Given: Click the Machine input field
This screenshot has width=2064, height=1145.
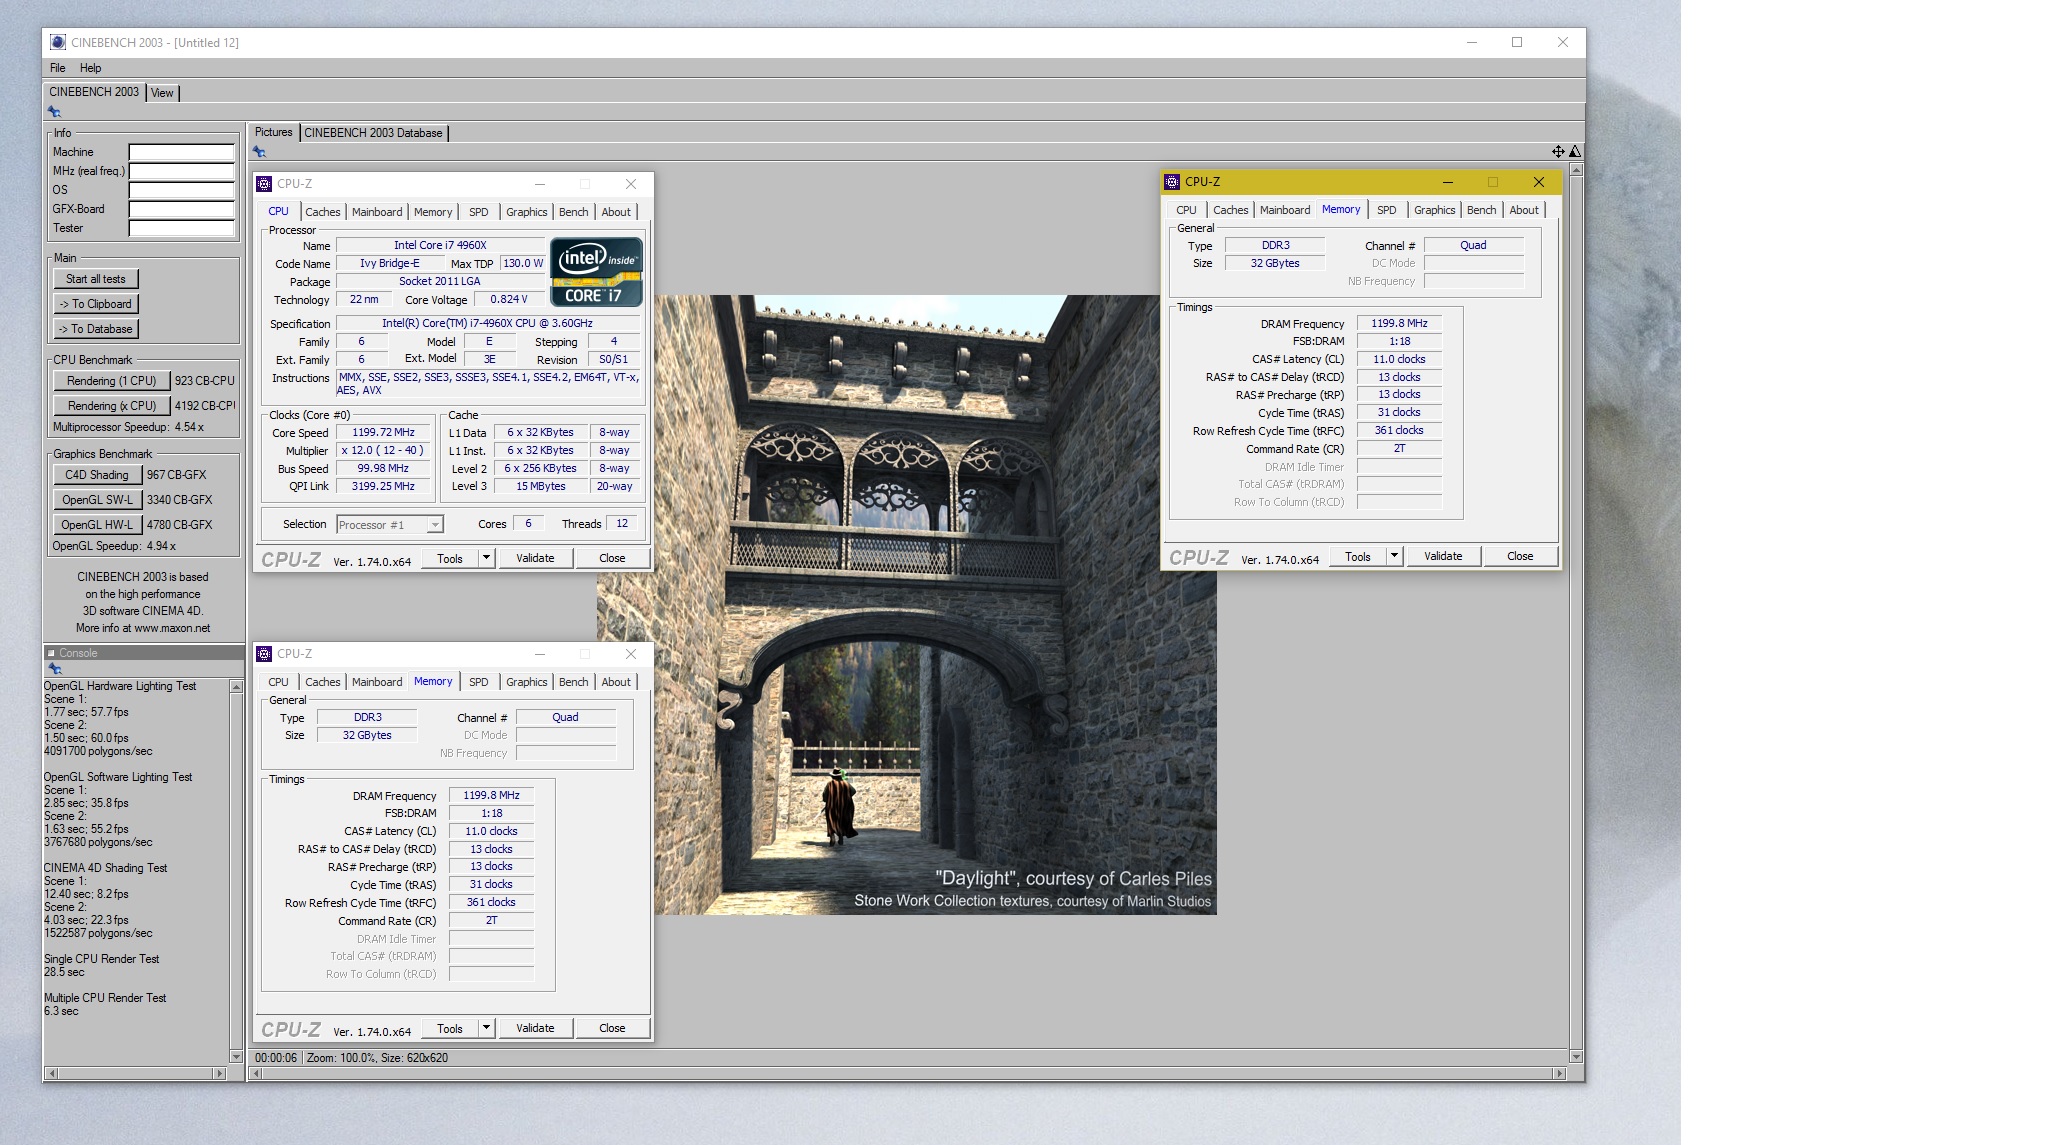Looking at the screenshot, I should [181, 152].
